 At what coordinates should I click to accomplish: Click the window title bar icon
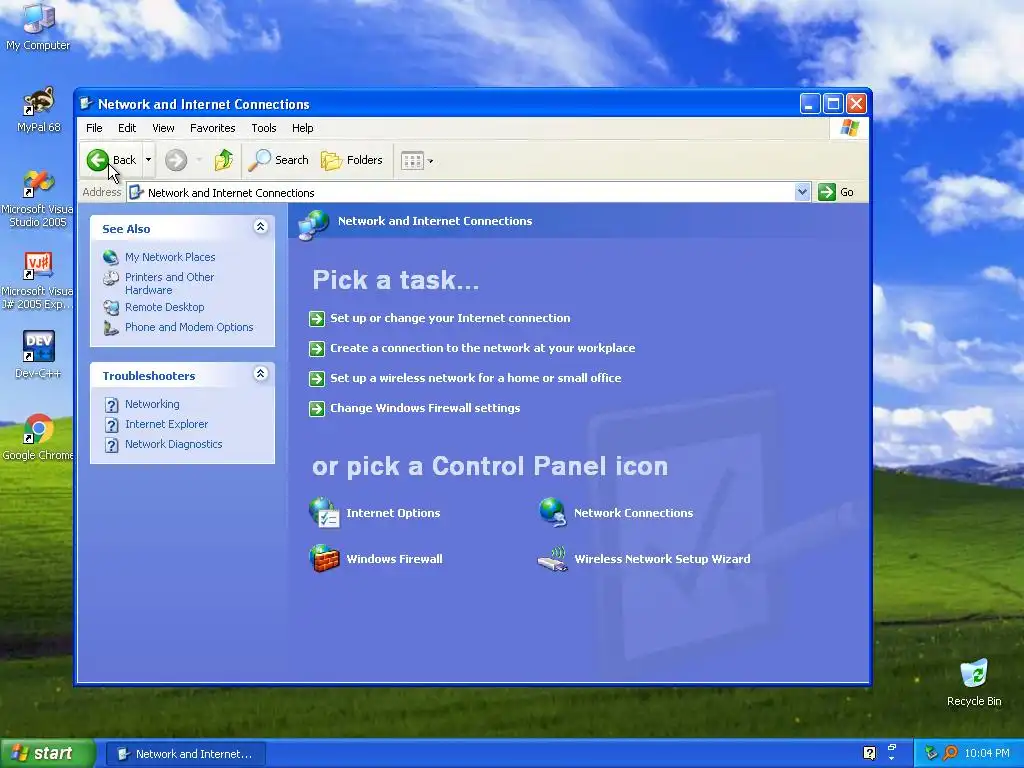pyautogui.click(x=86, y=103)
